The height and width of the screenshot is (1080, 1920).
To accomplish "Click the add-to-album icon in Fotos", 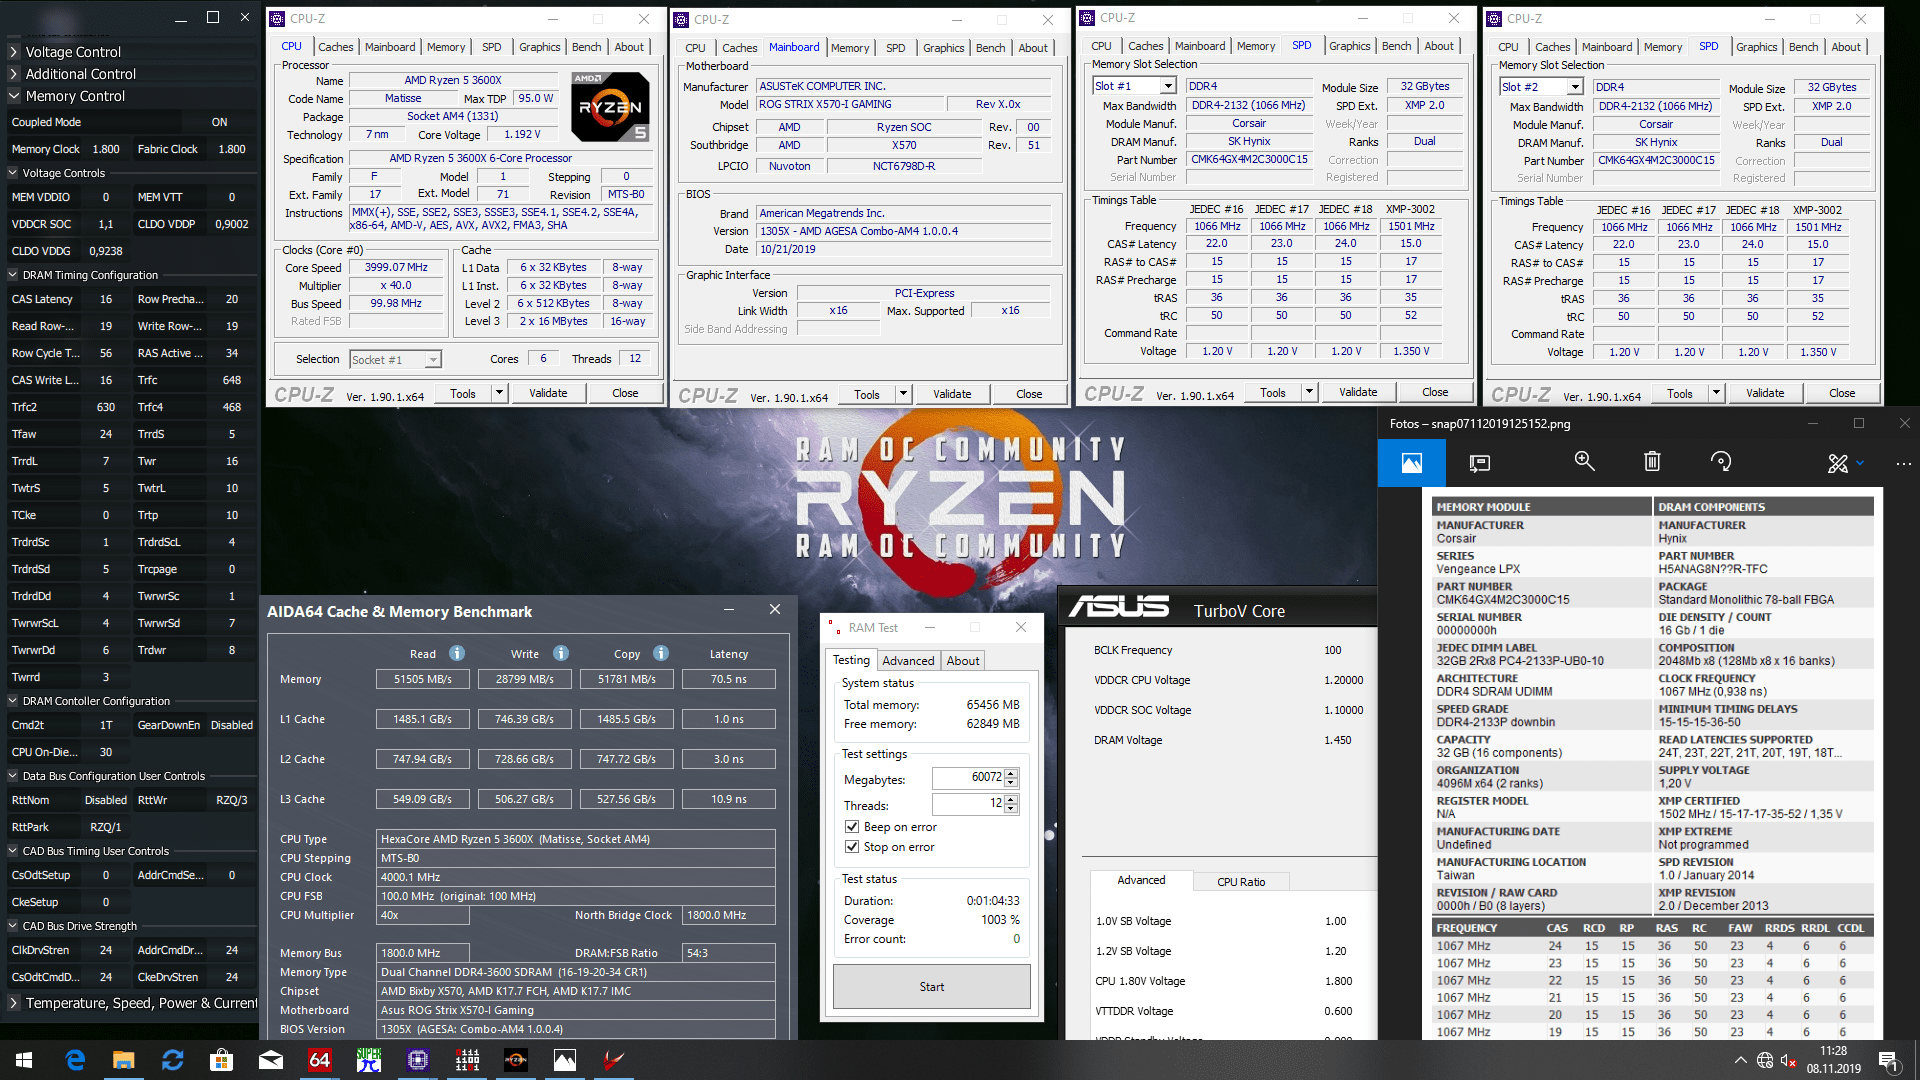I will pyautogui.click(x=1480, y=462).
